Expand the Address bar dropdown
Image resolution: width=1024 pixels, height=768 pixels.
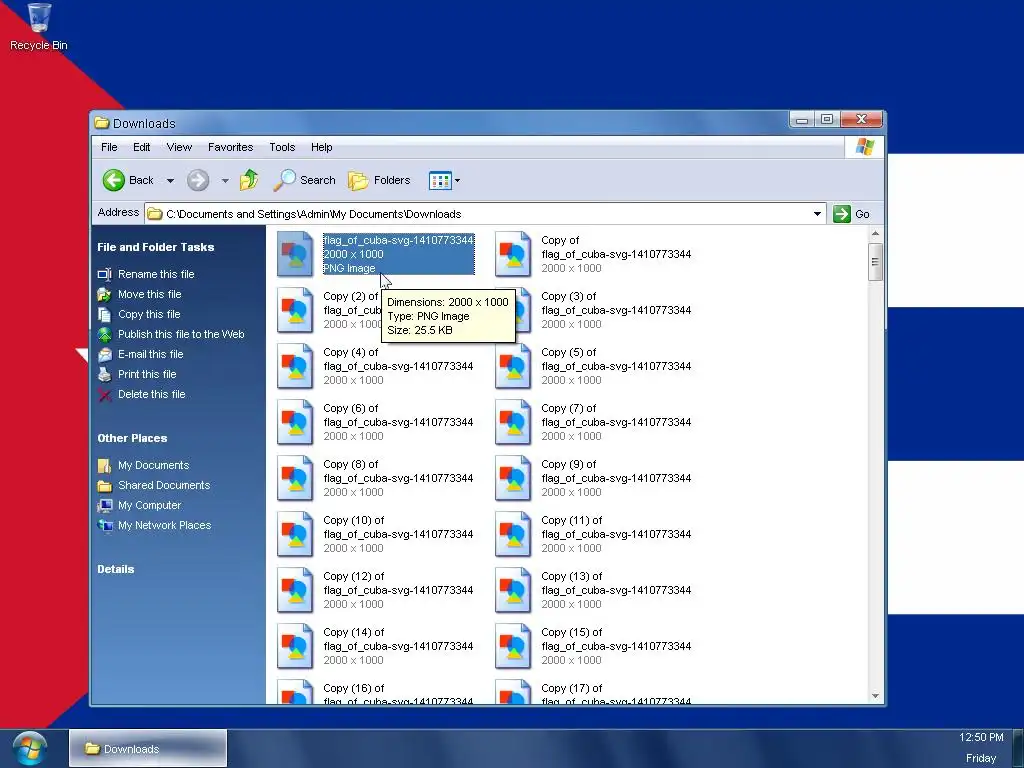click(817, 214)
